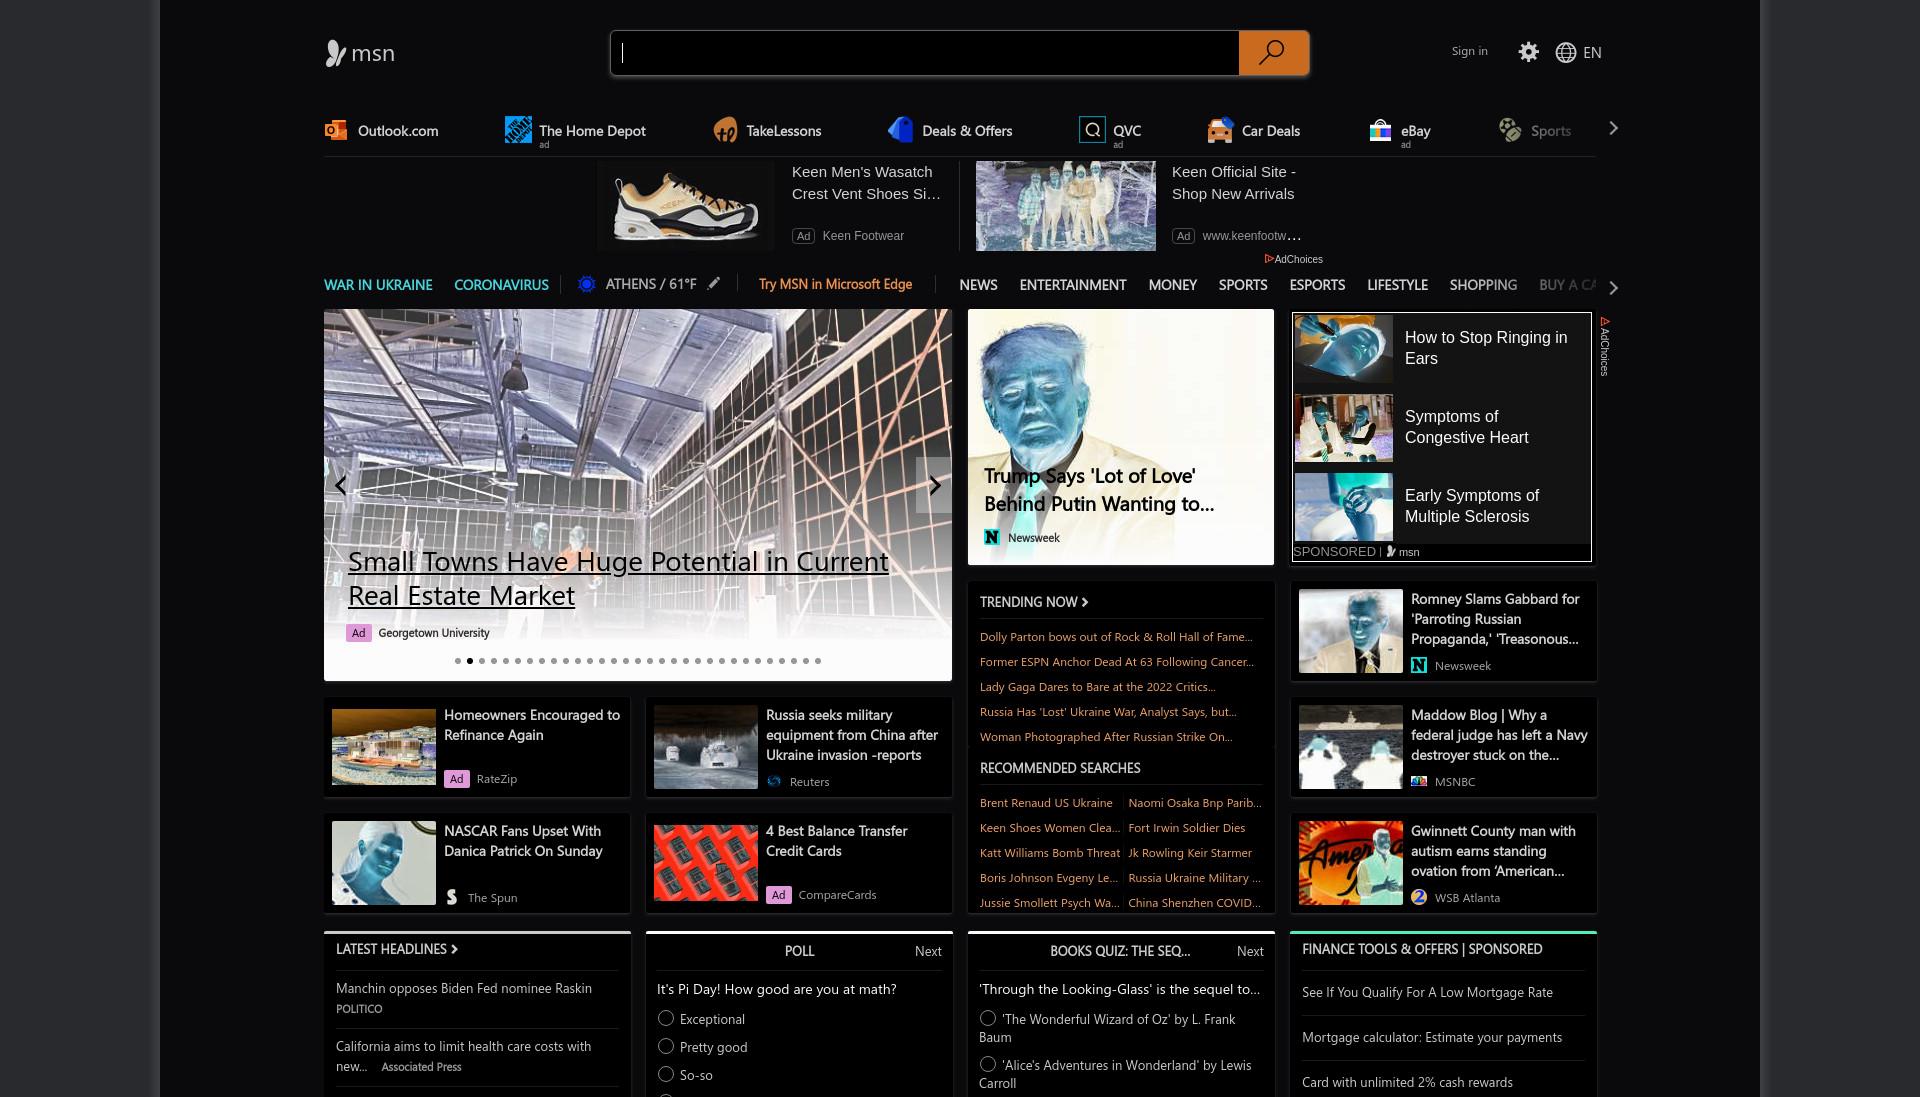Open settings via the gear icon

[1528, 52]
